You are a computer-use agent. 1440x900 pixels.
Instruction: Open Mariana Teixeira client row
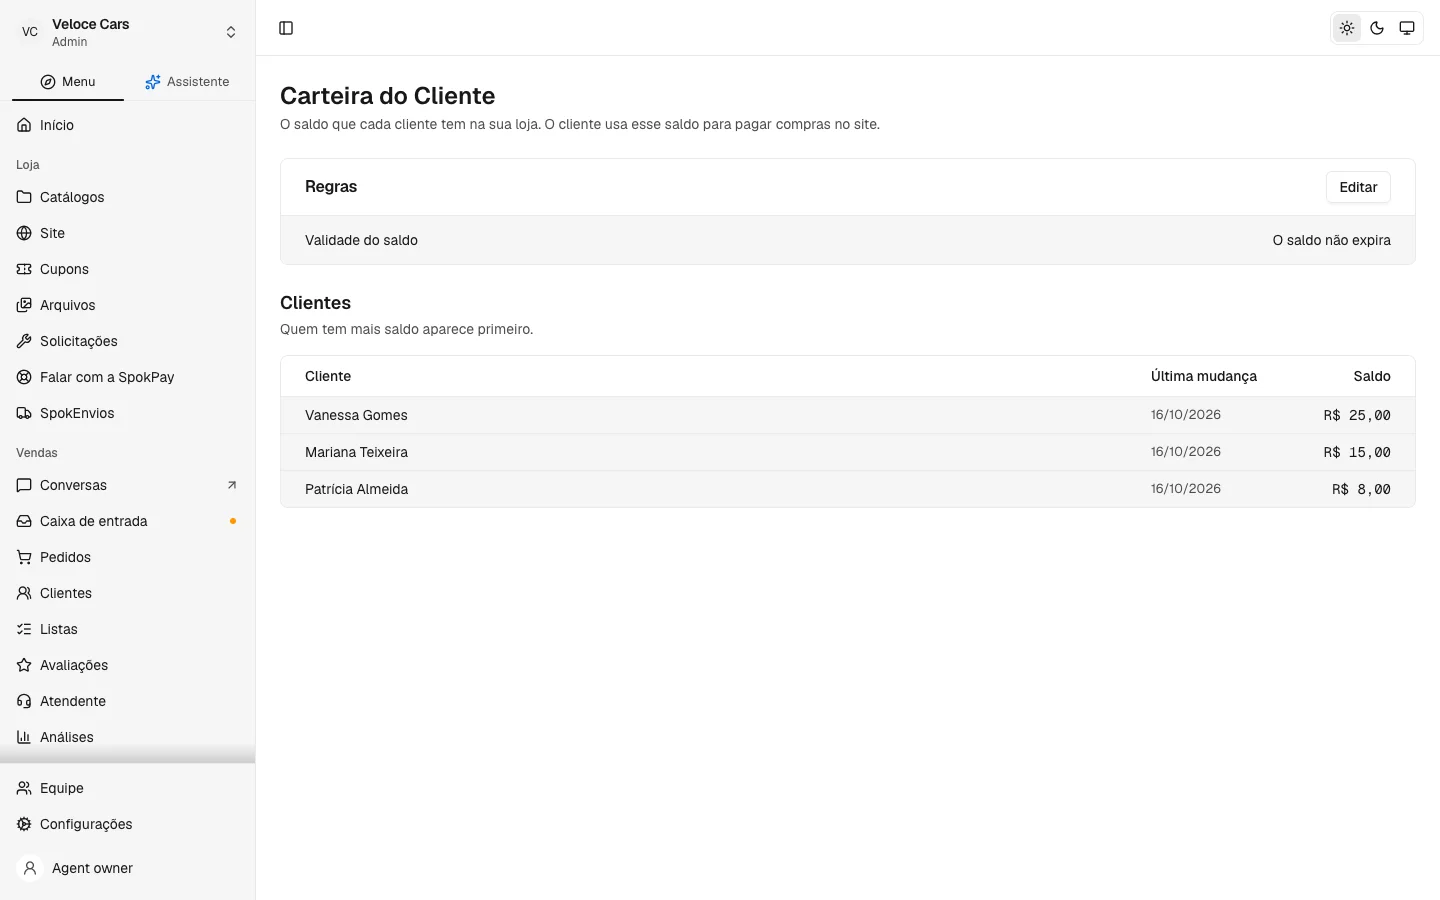(848, 452)
